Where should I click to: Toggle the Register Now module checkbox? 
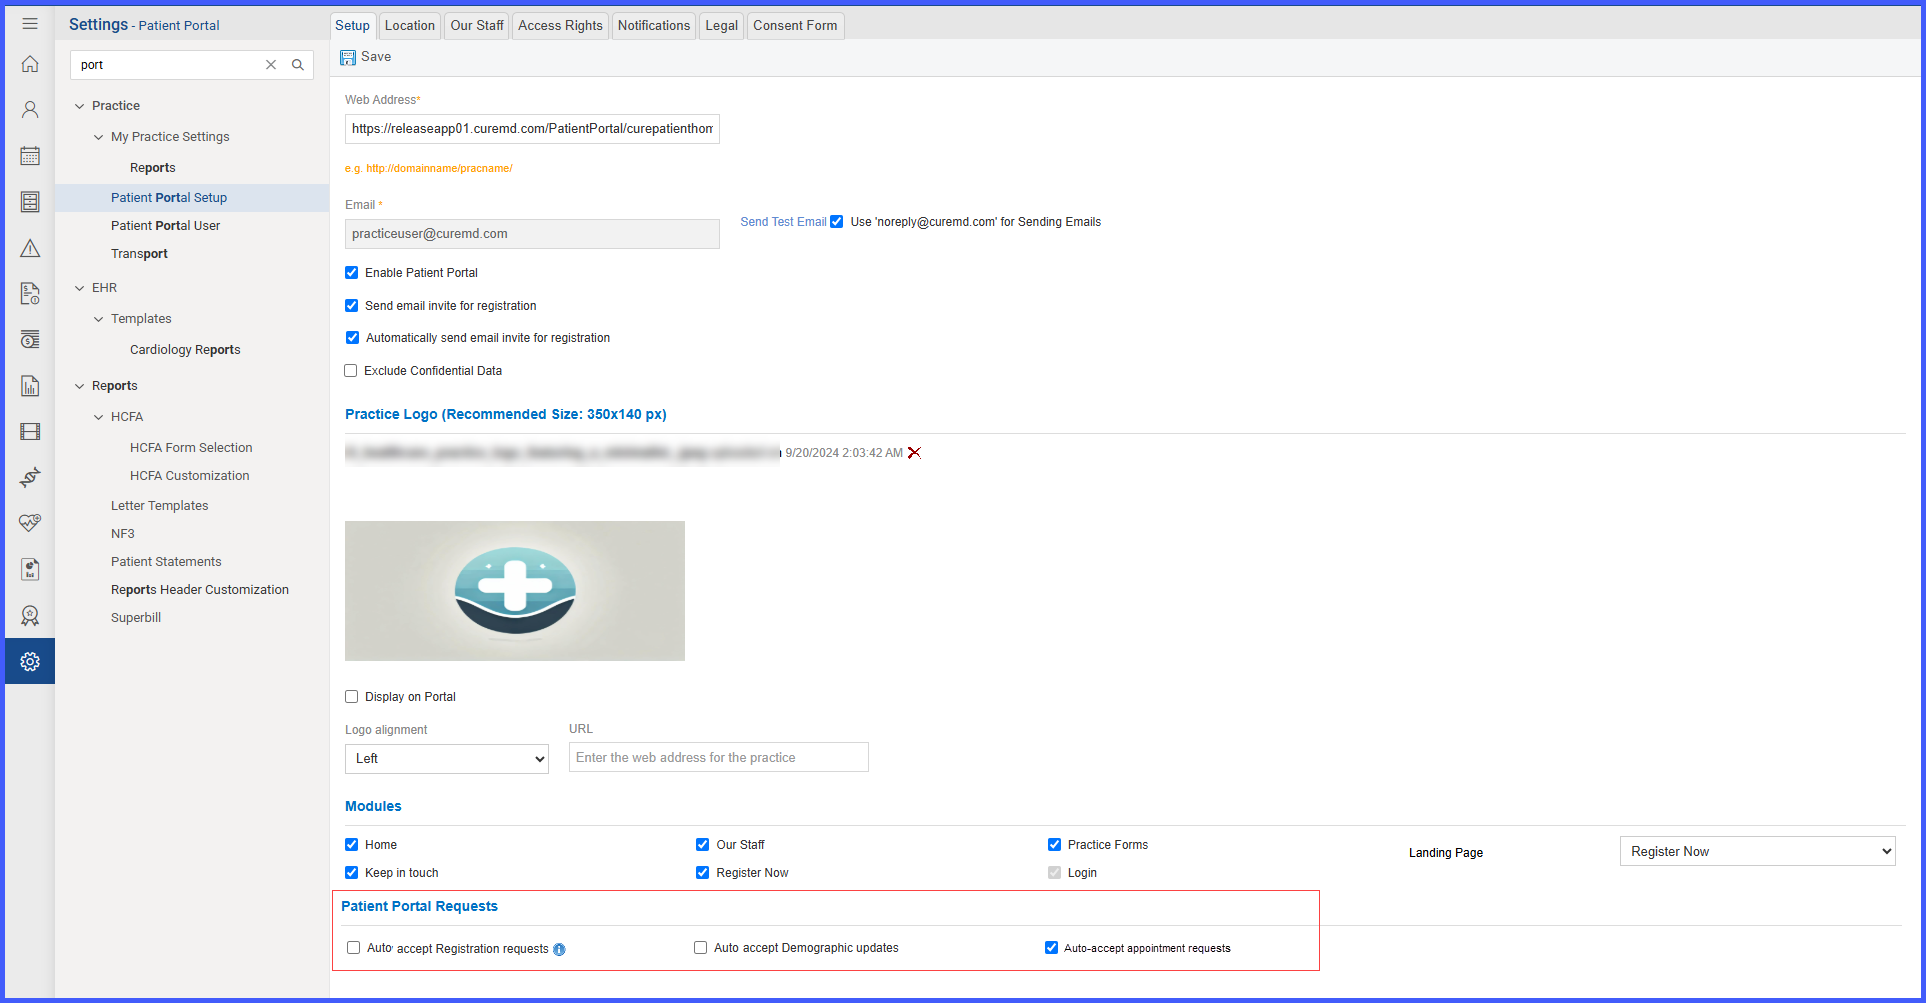point(703,873)
